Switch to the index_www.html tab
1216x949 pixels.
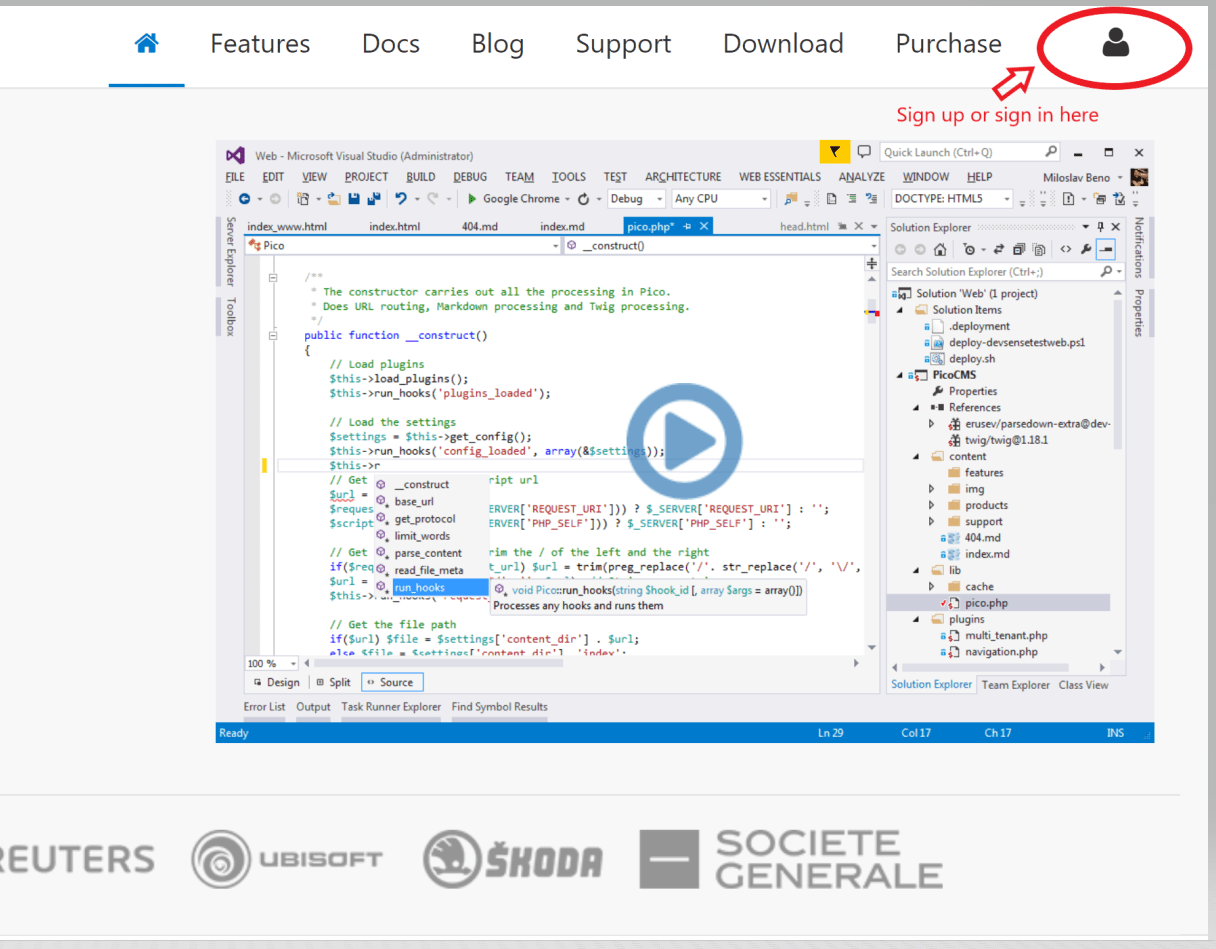tap(287, 227)
